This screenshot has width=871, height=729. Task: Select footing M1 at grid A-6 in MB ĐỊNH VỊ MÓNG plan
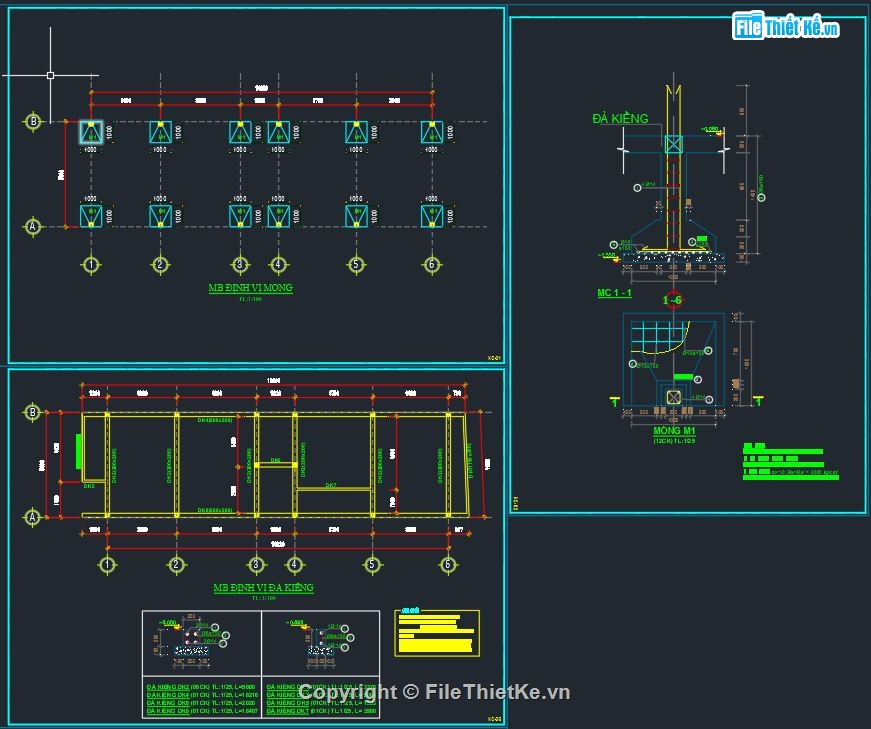(x=432, y=216)
